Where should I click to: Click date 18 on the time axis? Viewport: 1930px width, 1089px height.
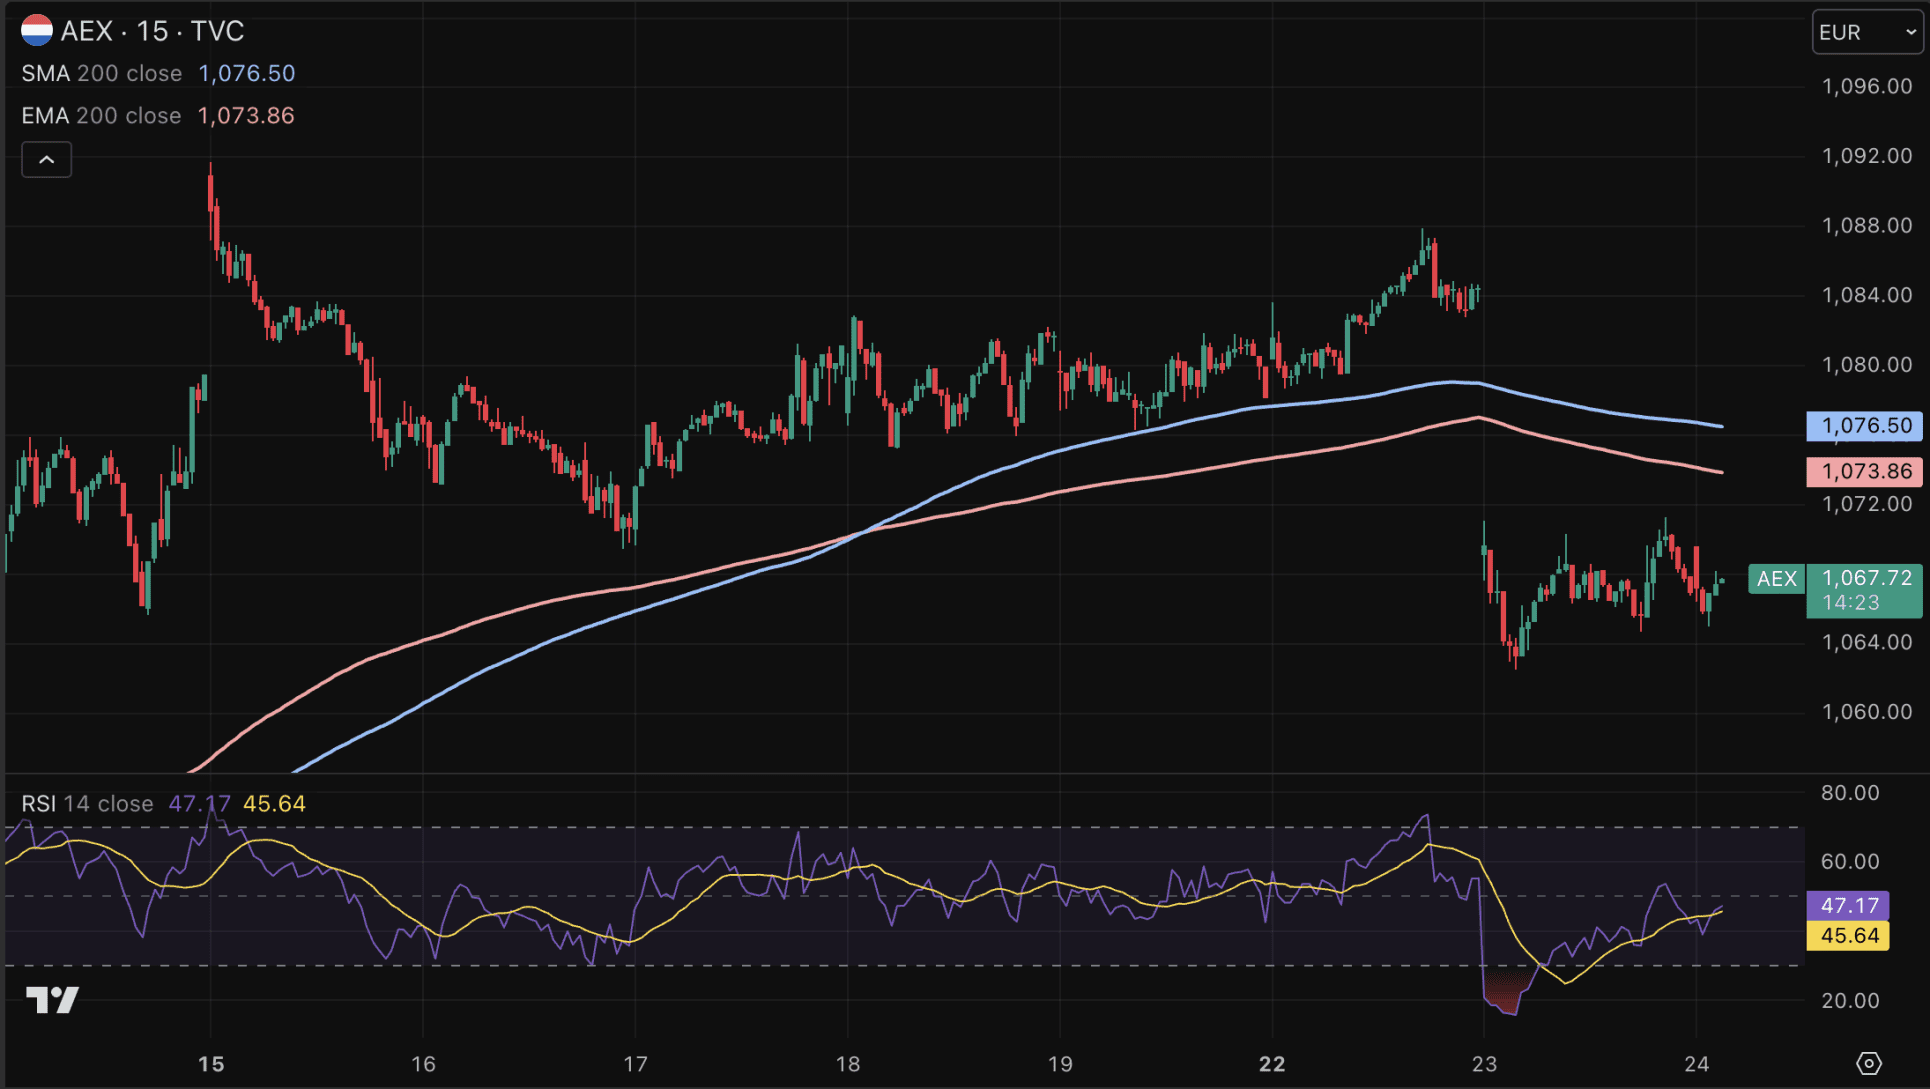click(848, 1064)
